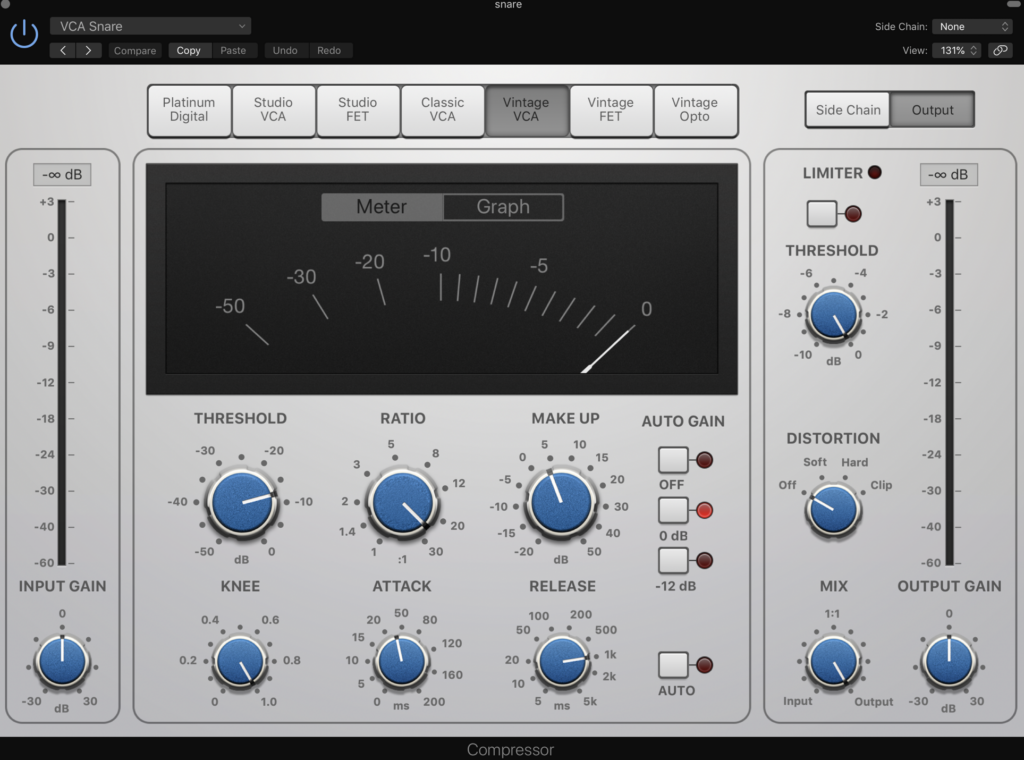Show the Meter display view

(382, 207)
